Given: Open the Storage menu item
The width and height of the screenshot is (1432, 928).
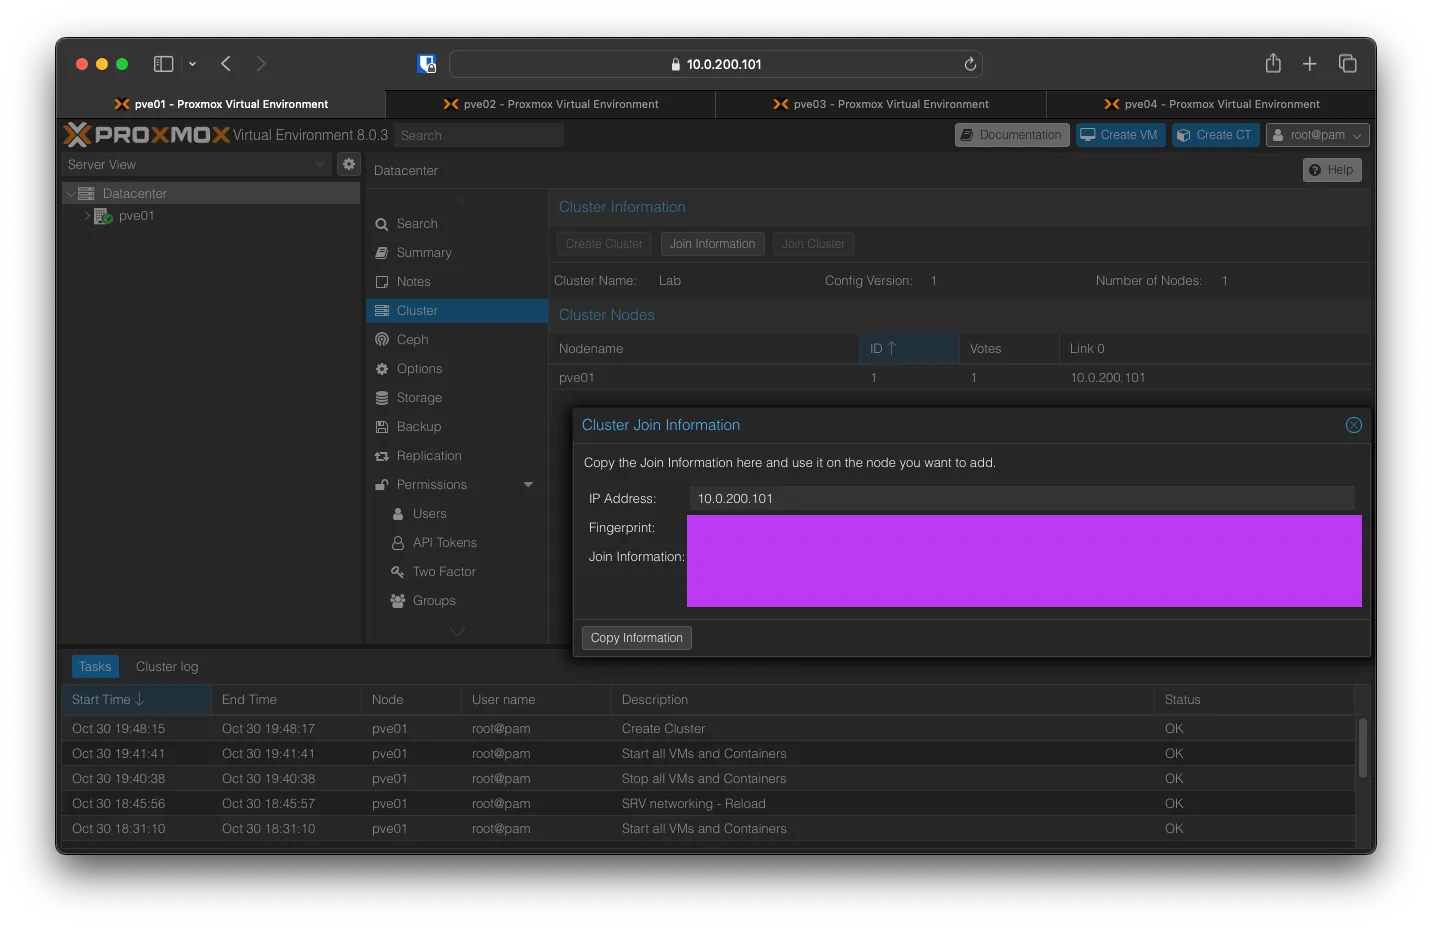Looking at the screenshot, I should pos(457,398).
